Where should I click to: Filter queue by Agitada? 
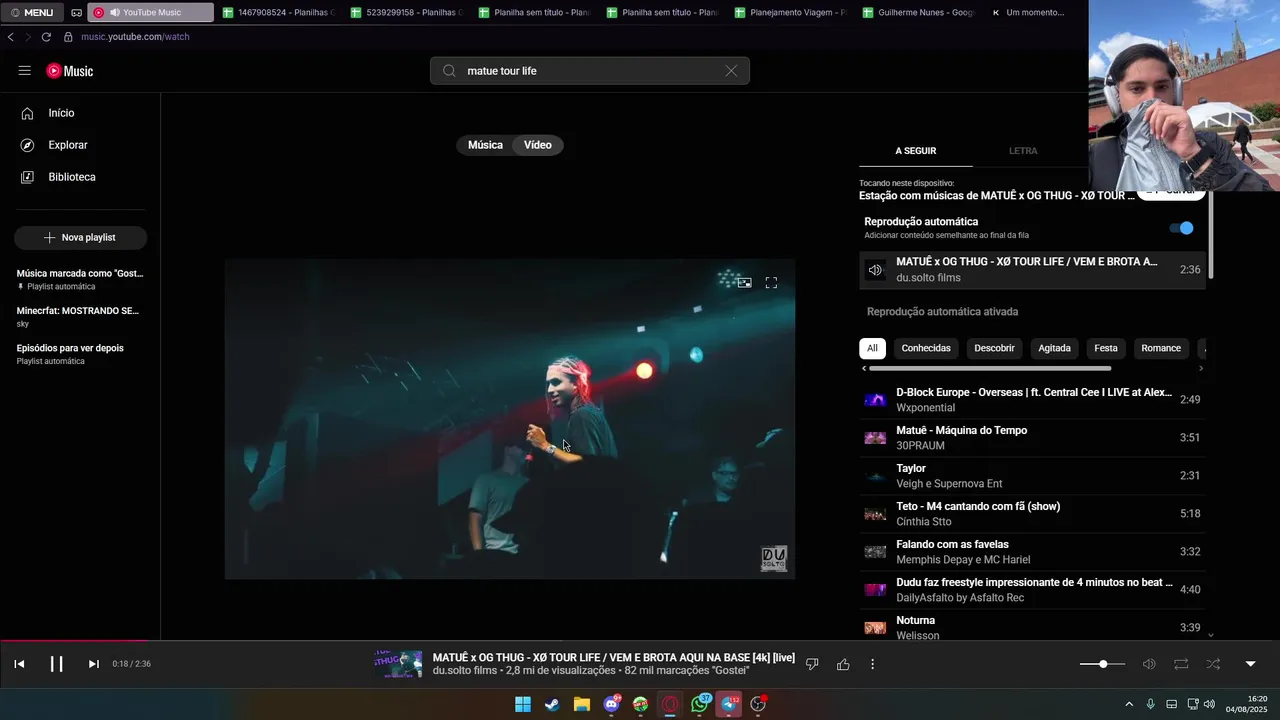(1054, 348)
